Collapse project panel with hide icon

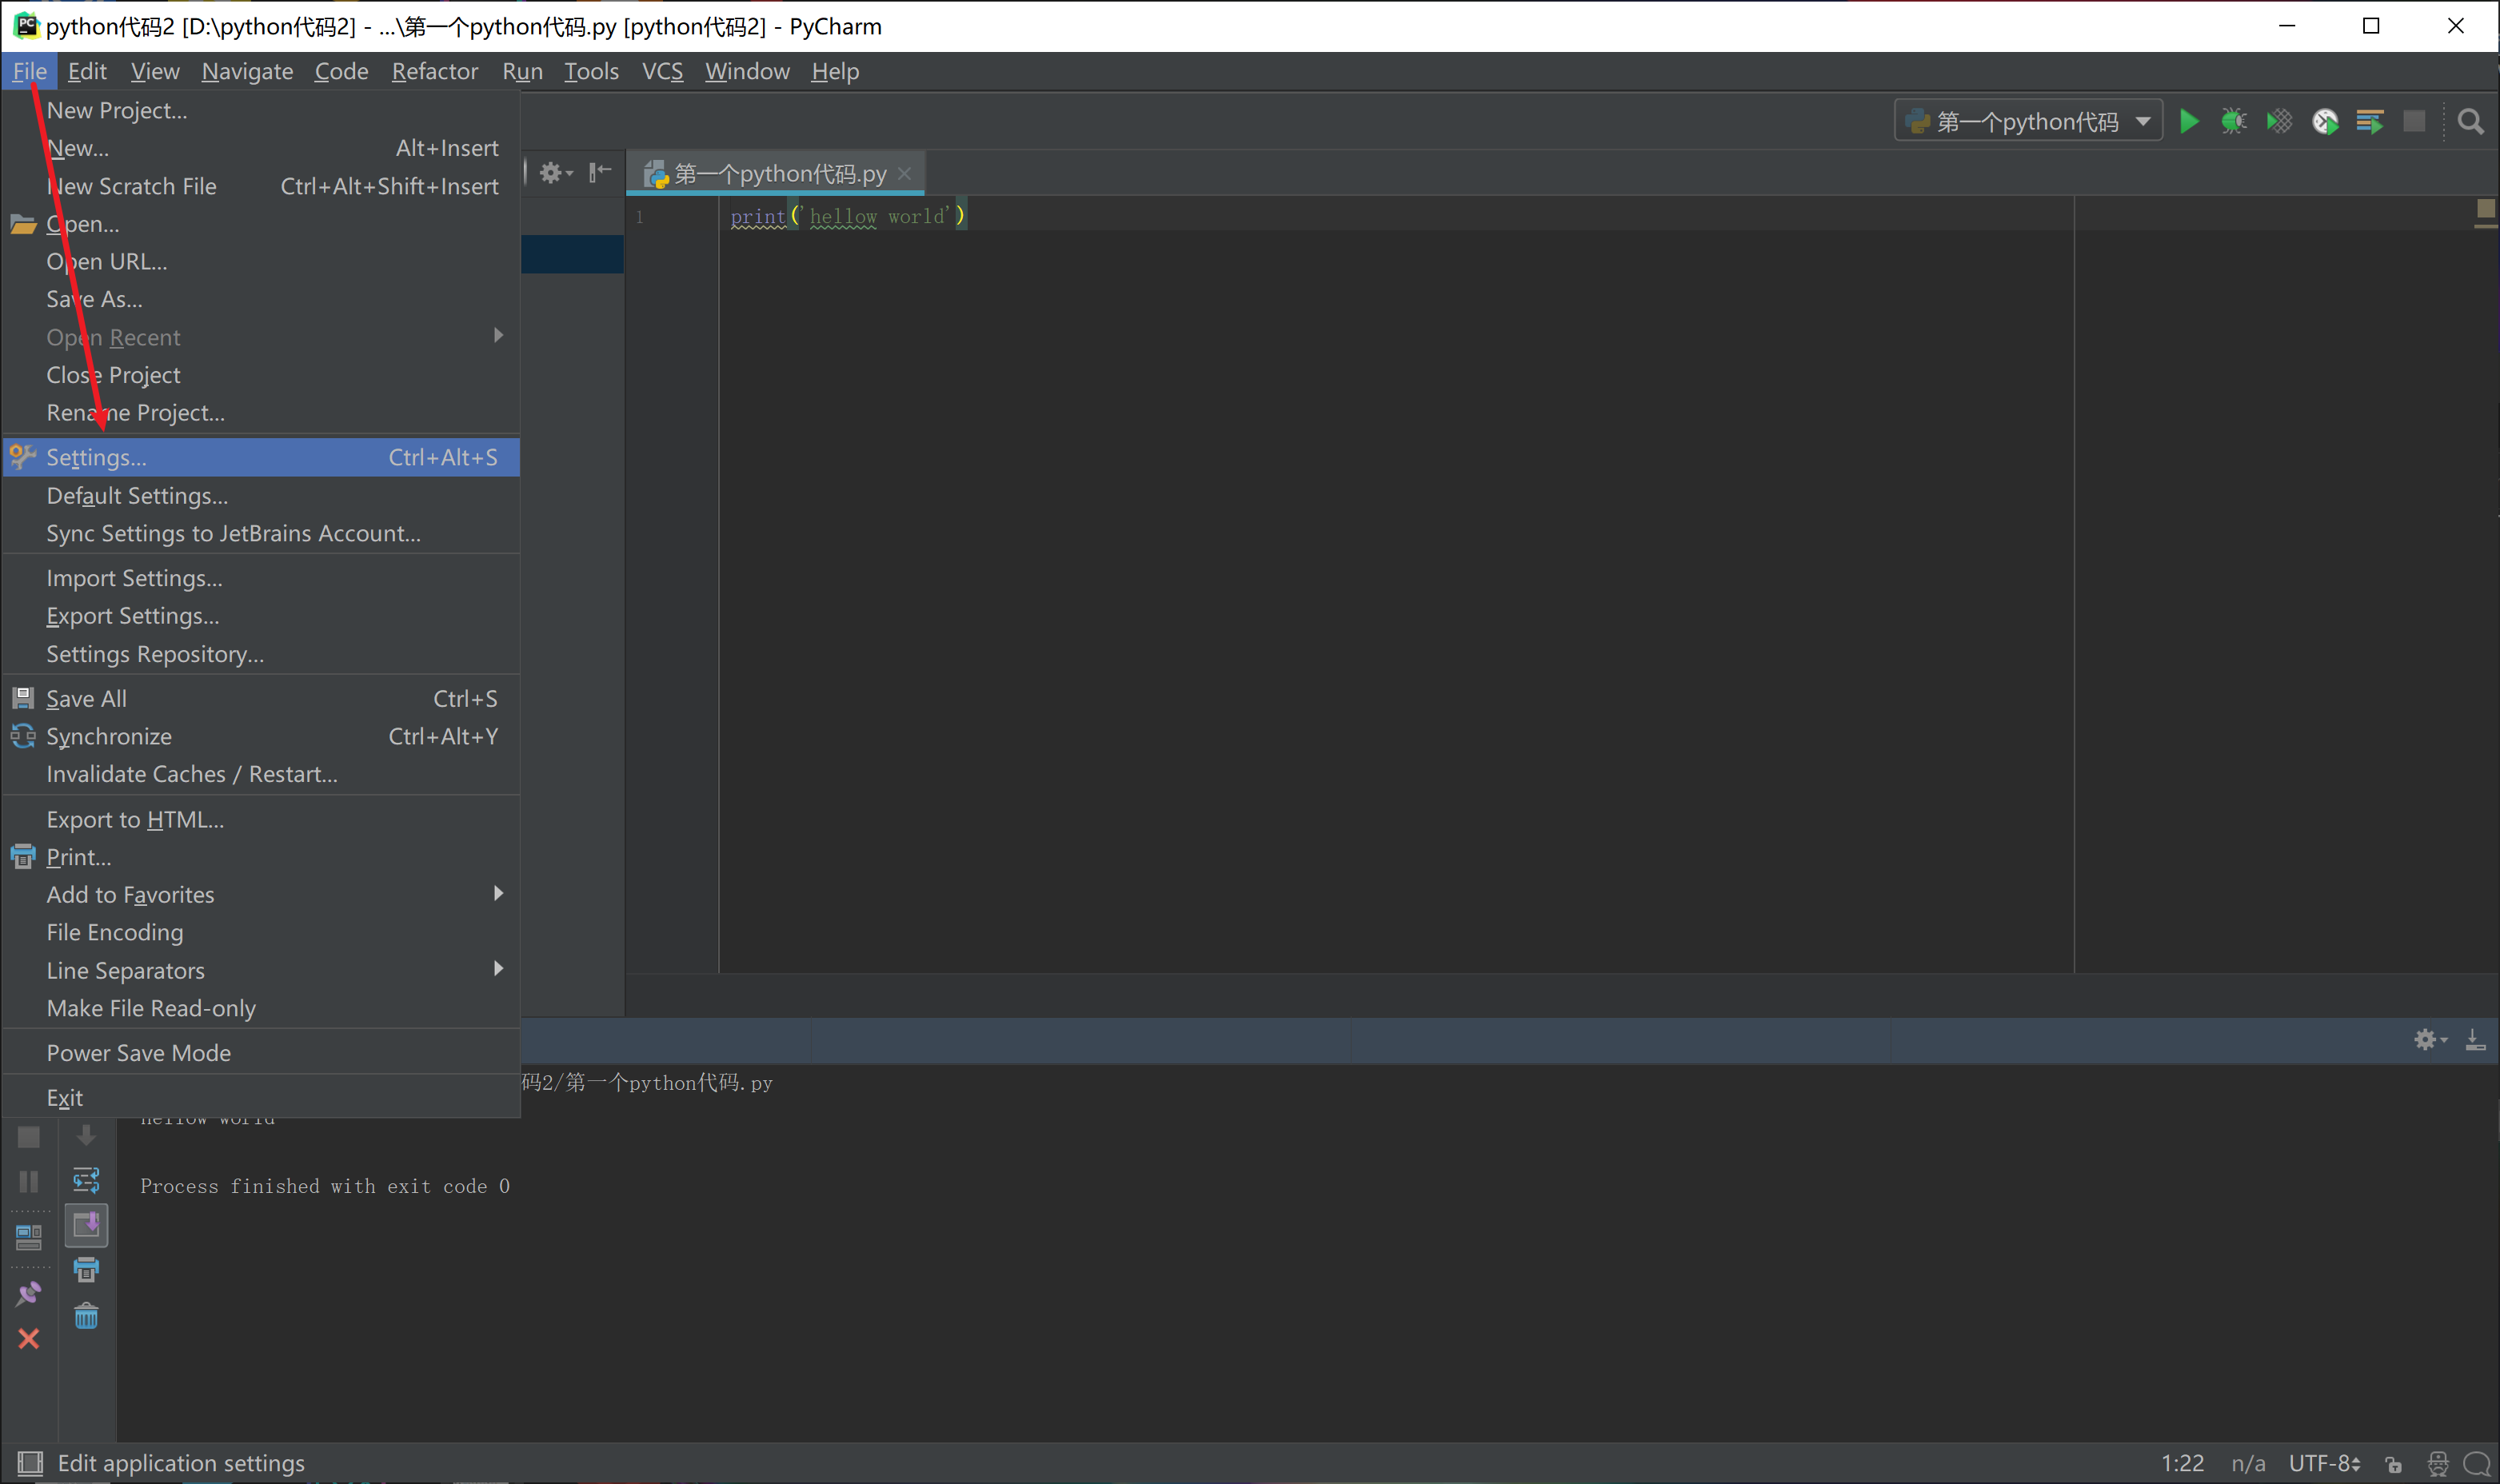[600, 173]
